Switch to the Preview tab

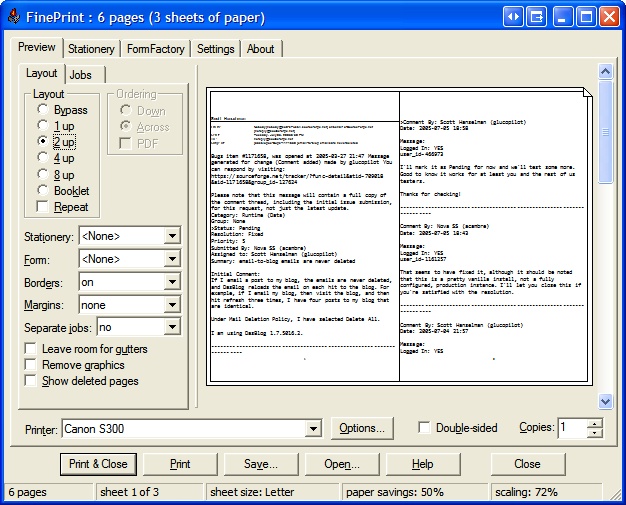pos(37,47)
